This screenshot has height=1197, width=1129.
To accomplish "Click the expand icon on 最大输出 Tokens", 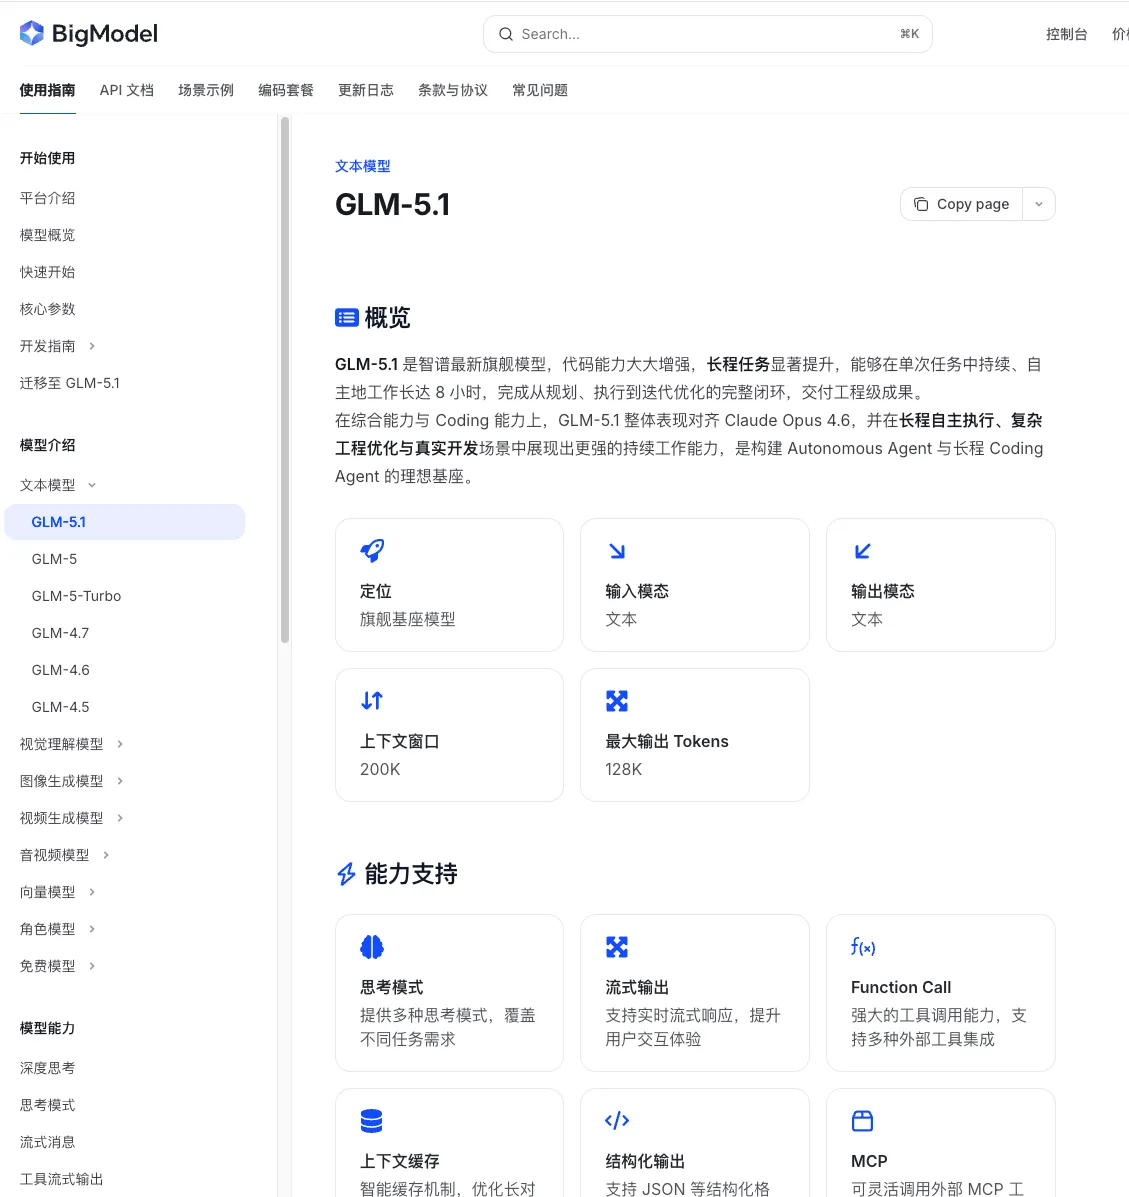I will (617, 701).
